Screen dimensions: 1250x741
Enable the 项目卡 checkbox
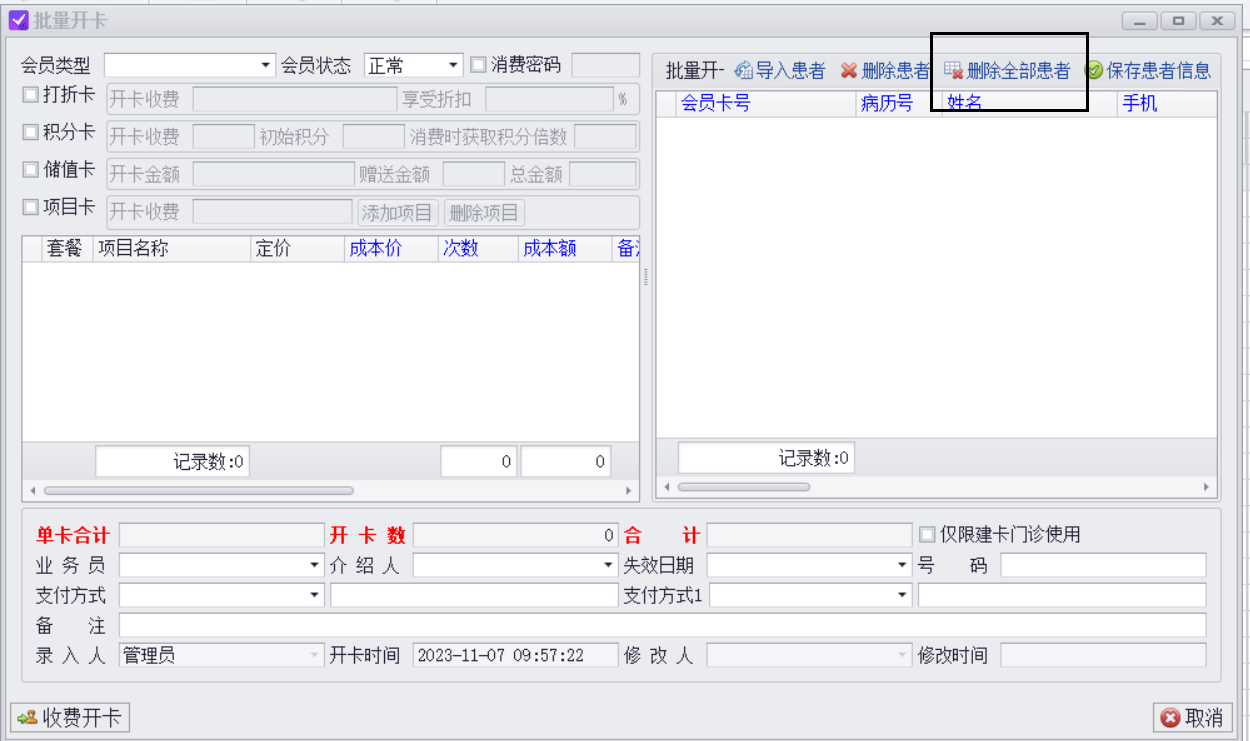click(x=30, y=207)
